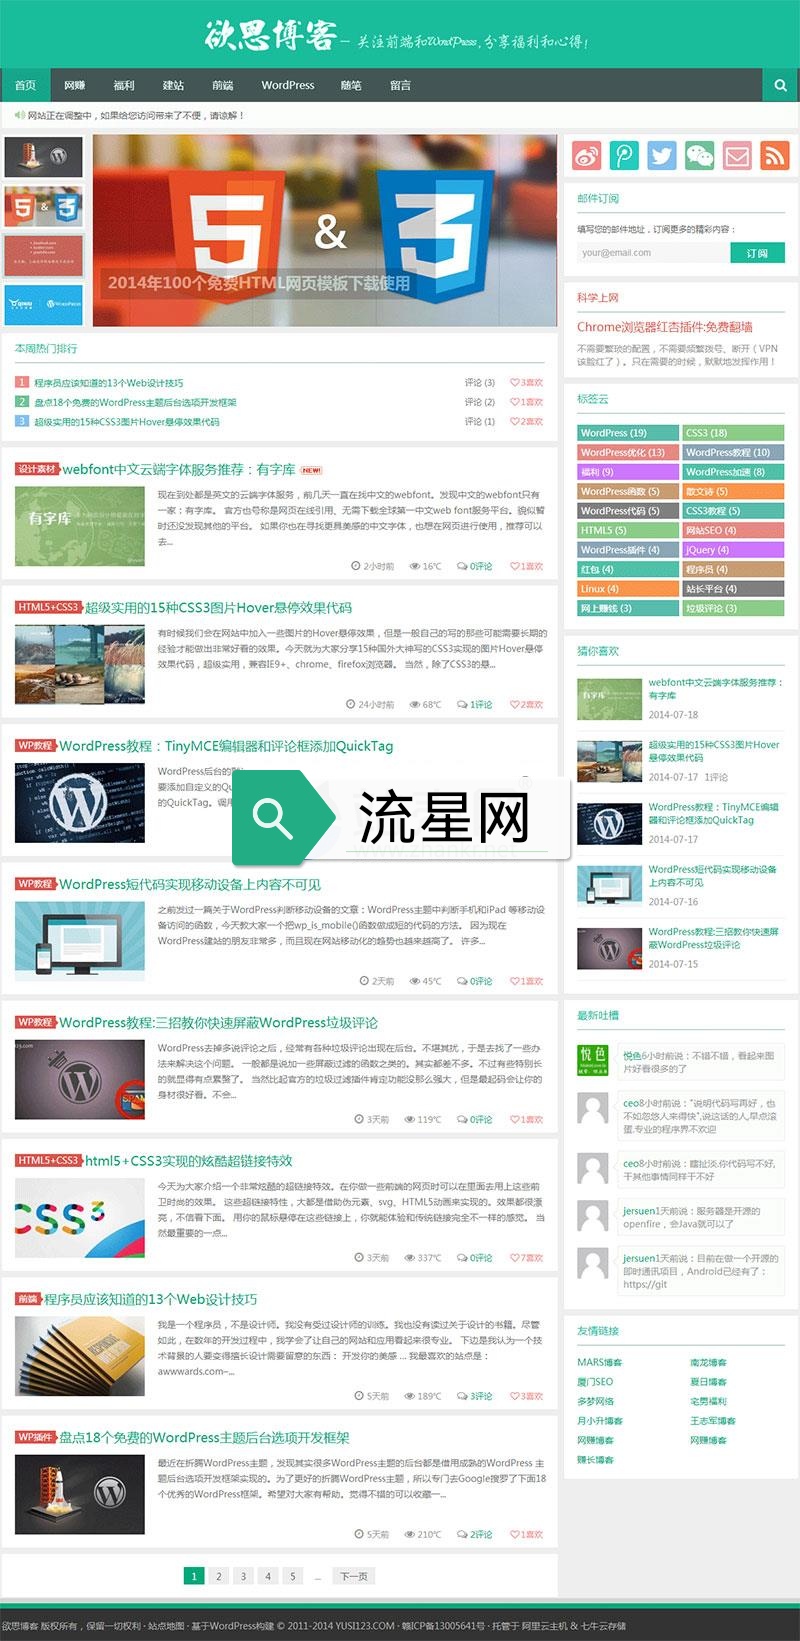Select 首页 in the navigation bar
This screenshot has width=800, height=1641.
(x=26, y=85)
